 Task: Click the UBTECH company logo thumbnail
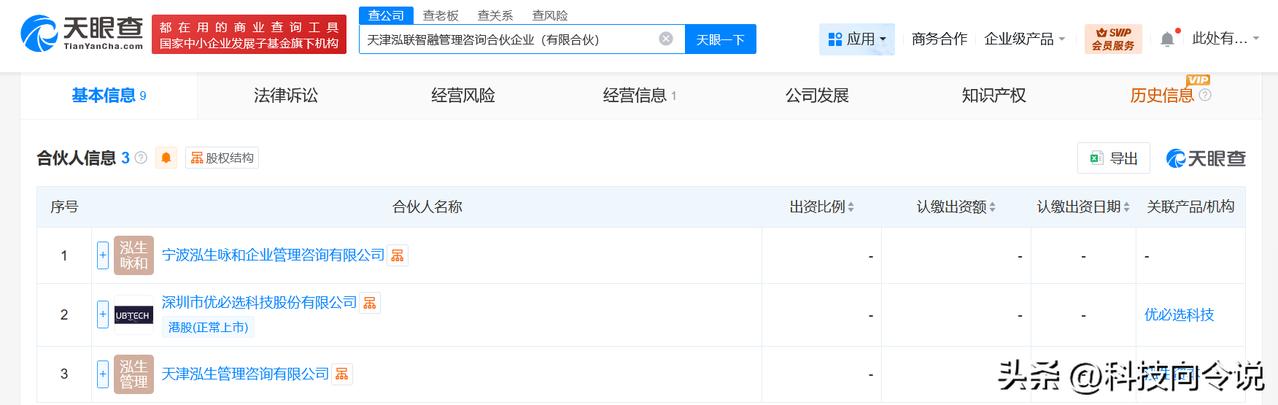(134, 315)
